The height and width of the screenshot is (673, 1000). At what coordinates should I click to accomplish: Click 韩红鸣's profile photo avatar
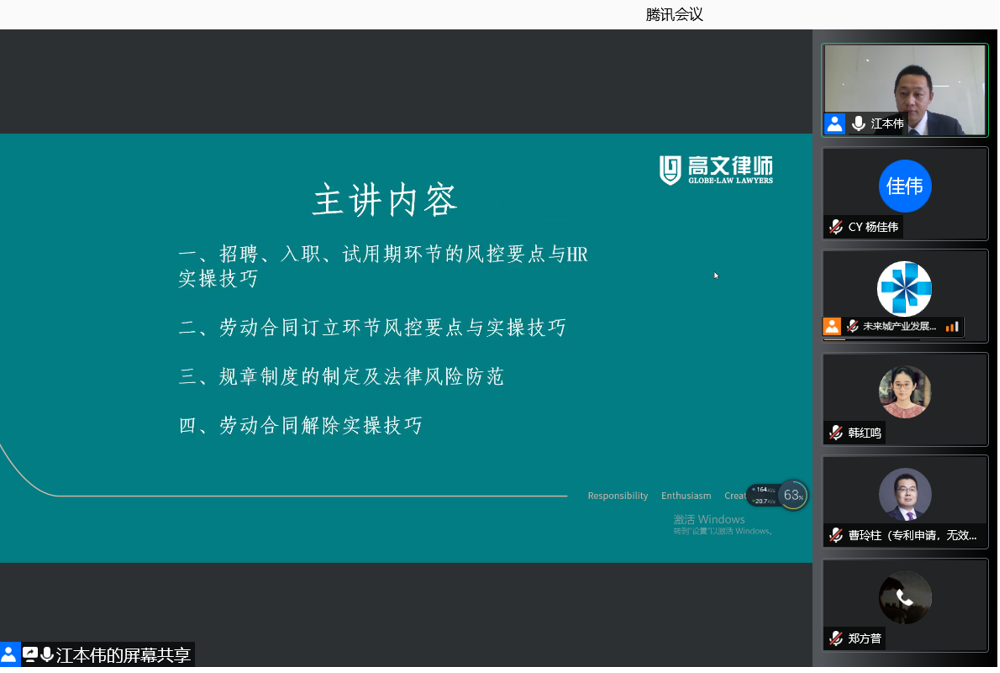(904, 392)
